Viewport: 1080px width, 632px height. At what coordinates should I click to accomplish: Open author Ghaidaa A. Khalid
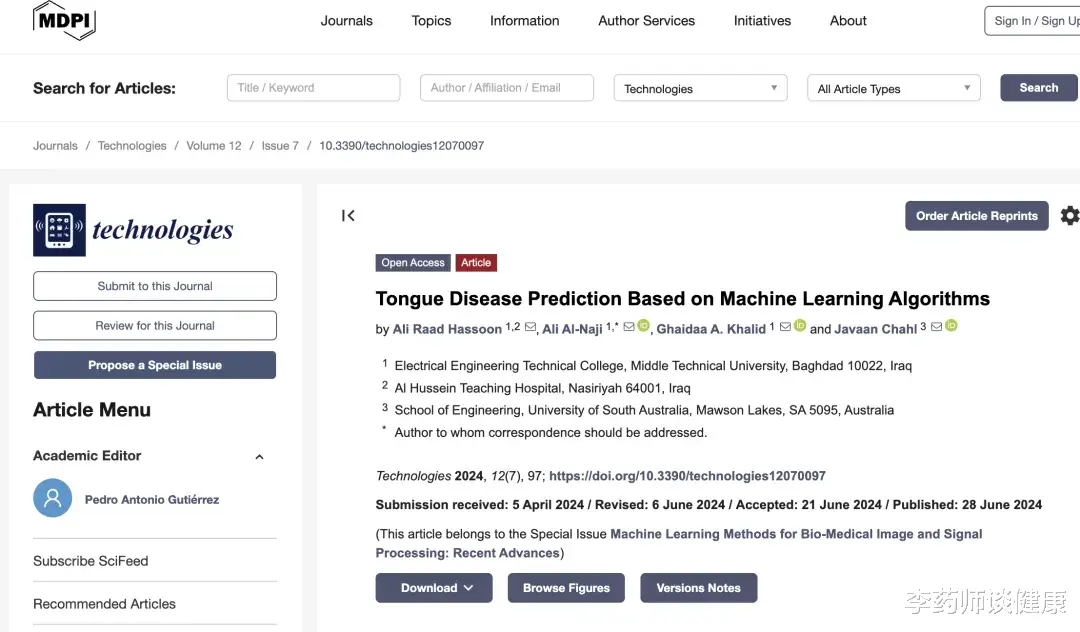coord(711,329)
